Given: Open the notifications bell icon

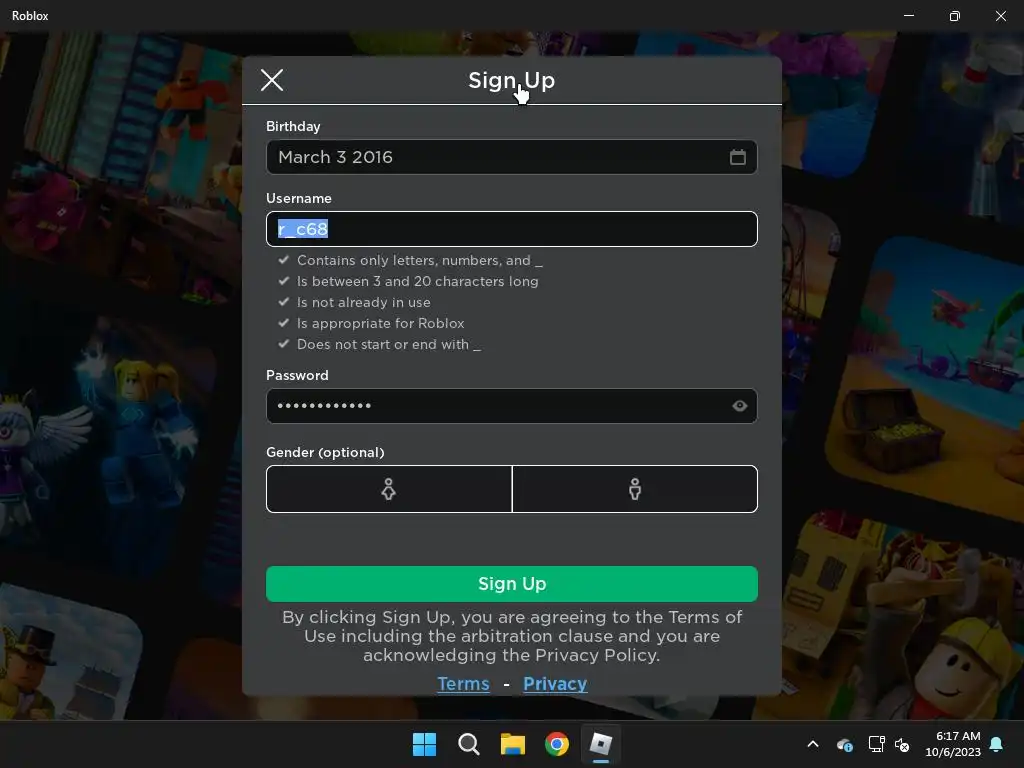Looking at the screenshot, I should coord(997,744).
